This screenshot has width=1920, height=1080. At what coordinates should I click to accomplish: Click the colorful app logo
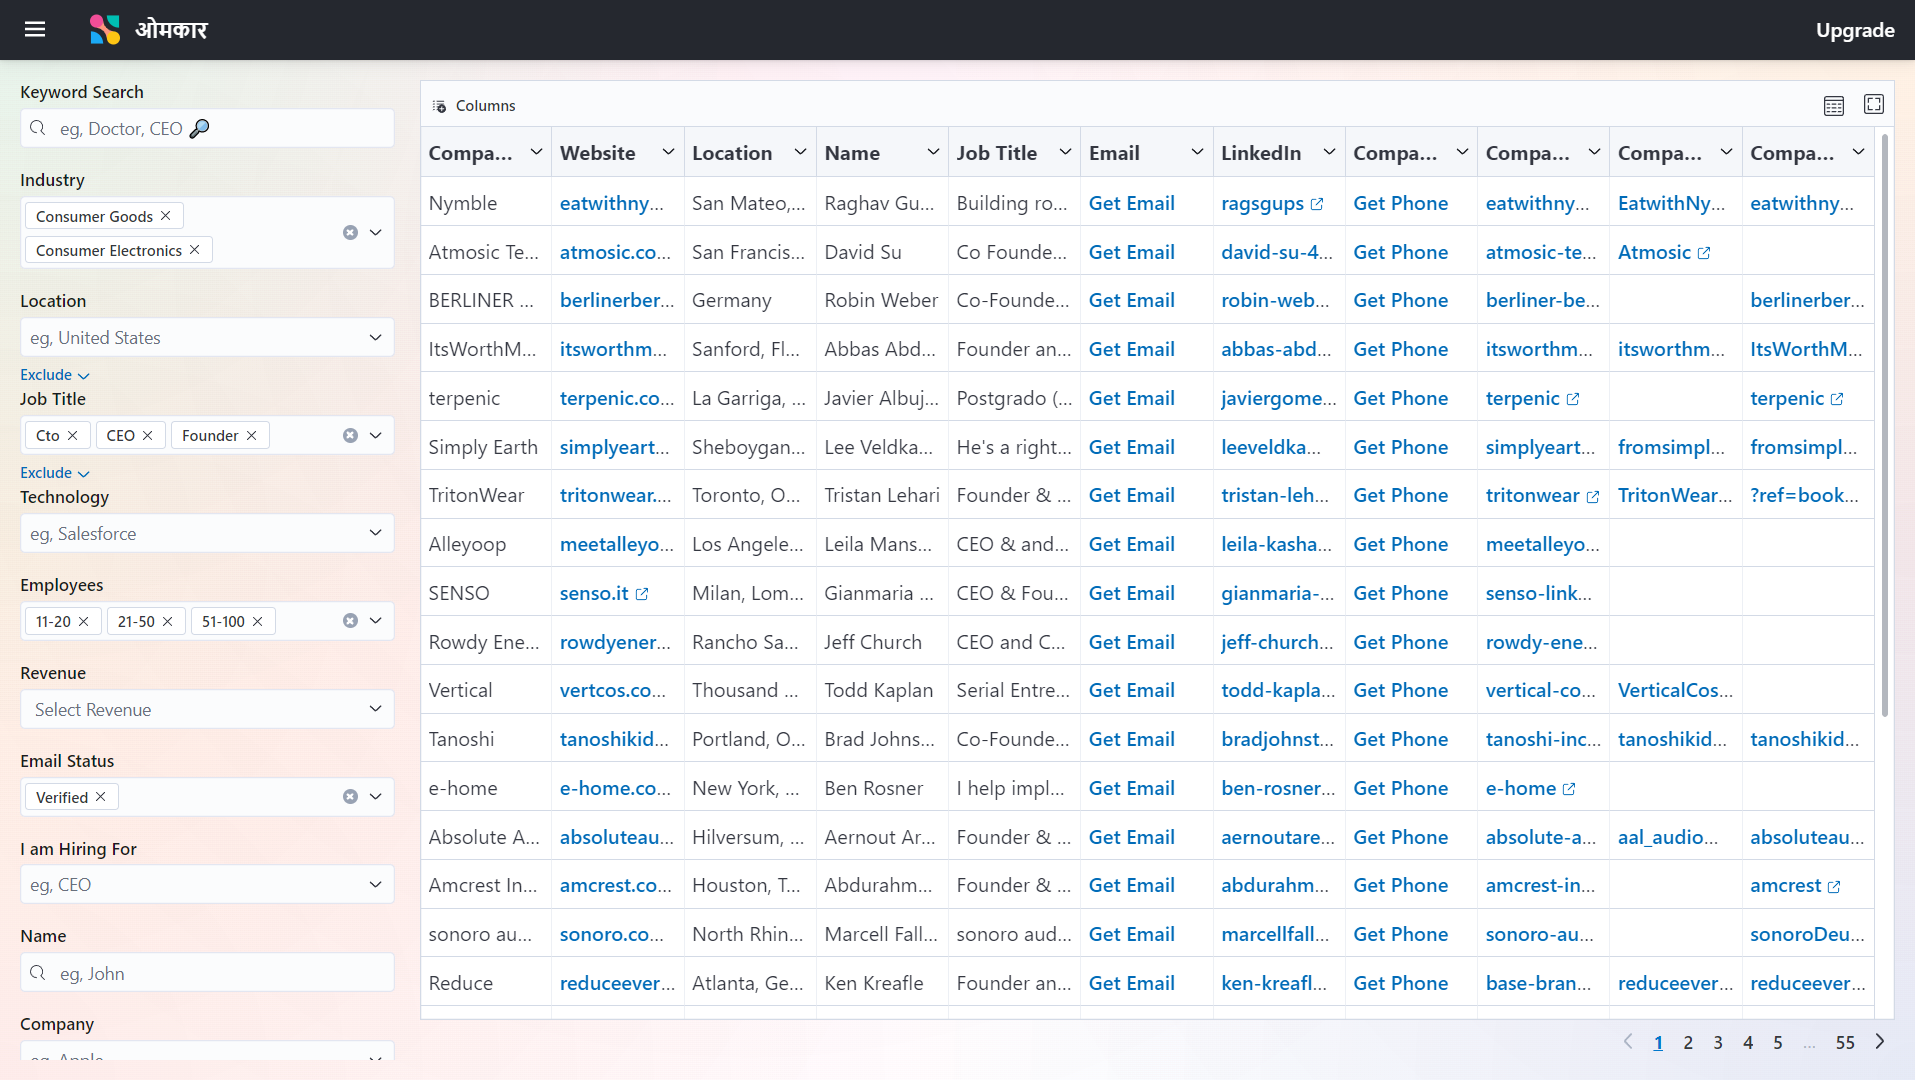pyautogui.click(x=105, y=29)
